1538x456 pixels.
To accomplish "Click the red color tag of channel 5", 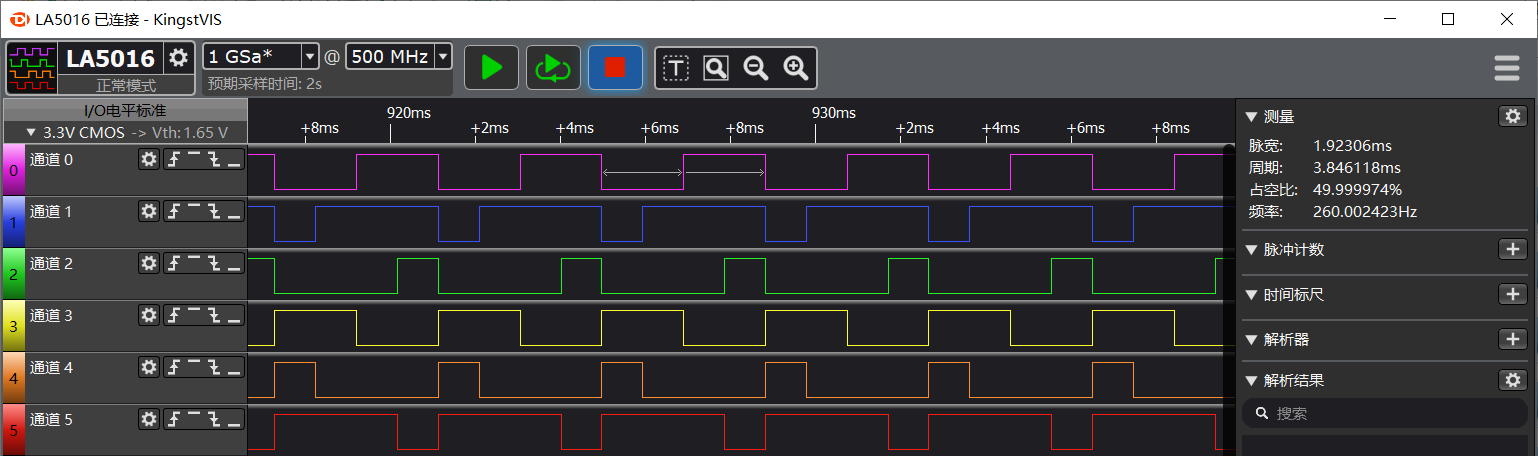I will [14, 430].
